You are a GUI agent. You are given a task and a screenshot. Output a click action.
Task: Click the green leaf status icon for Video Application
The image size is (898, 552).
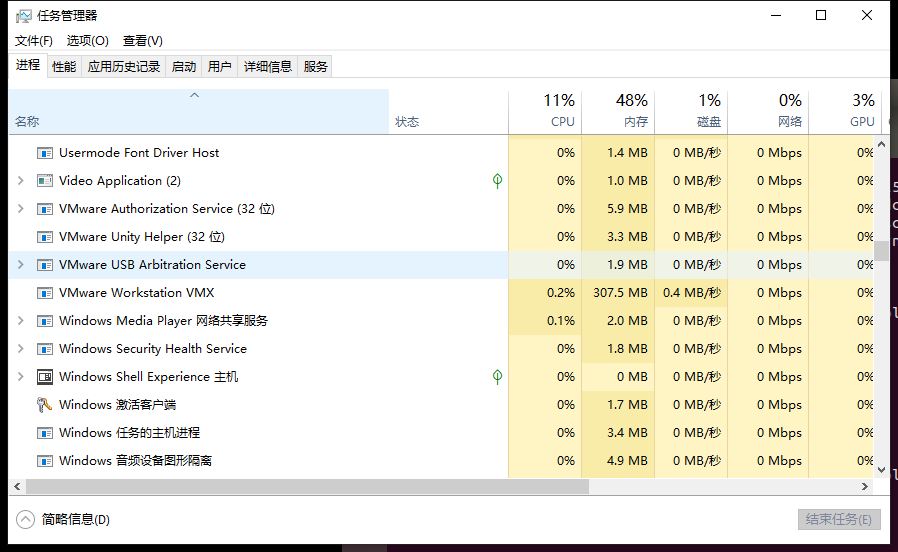(497, 181)
